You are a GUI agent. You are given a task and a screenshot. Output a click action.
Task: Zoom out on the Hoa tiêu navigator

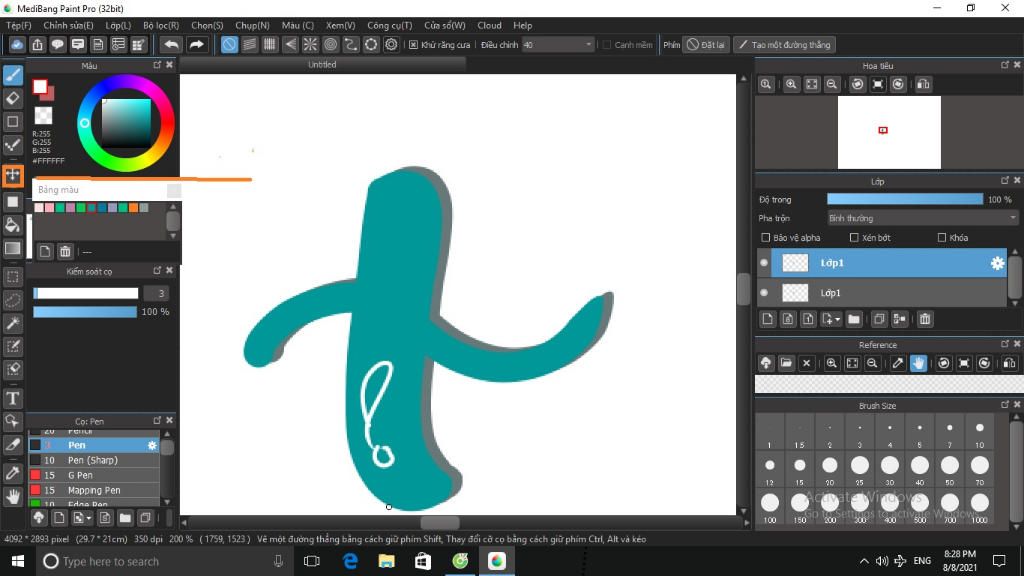click(831, 84)
